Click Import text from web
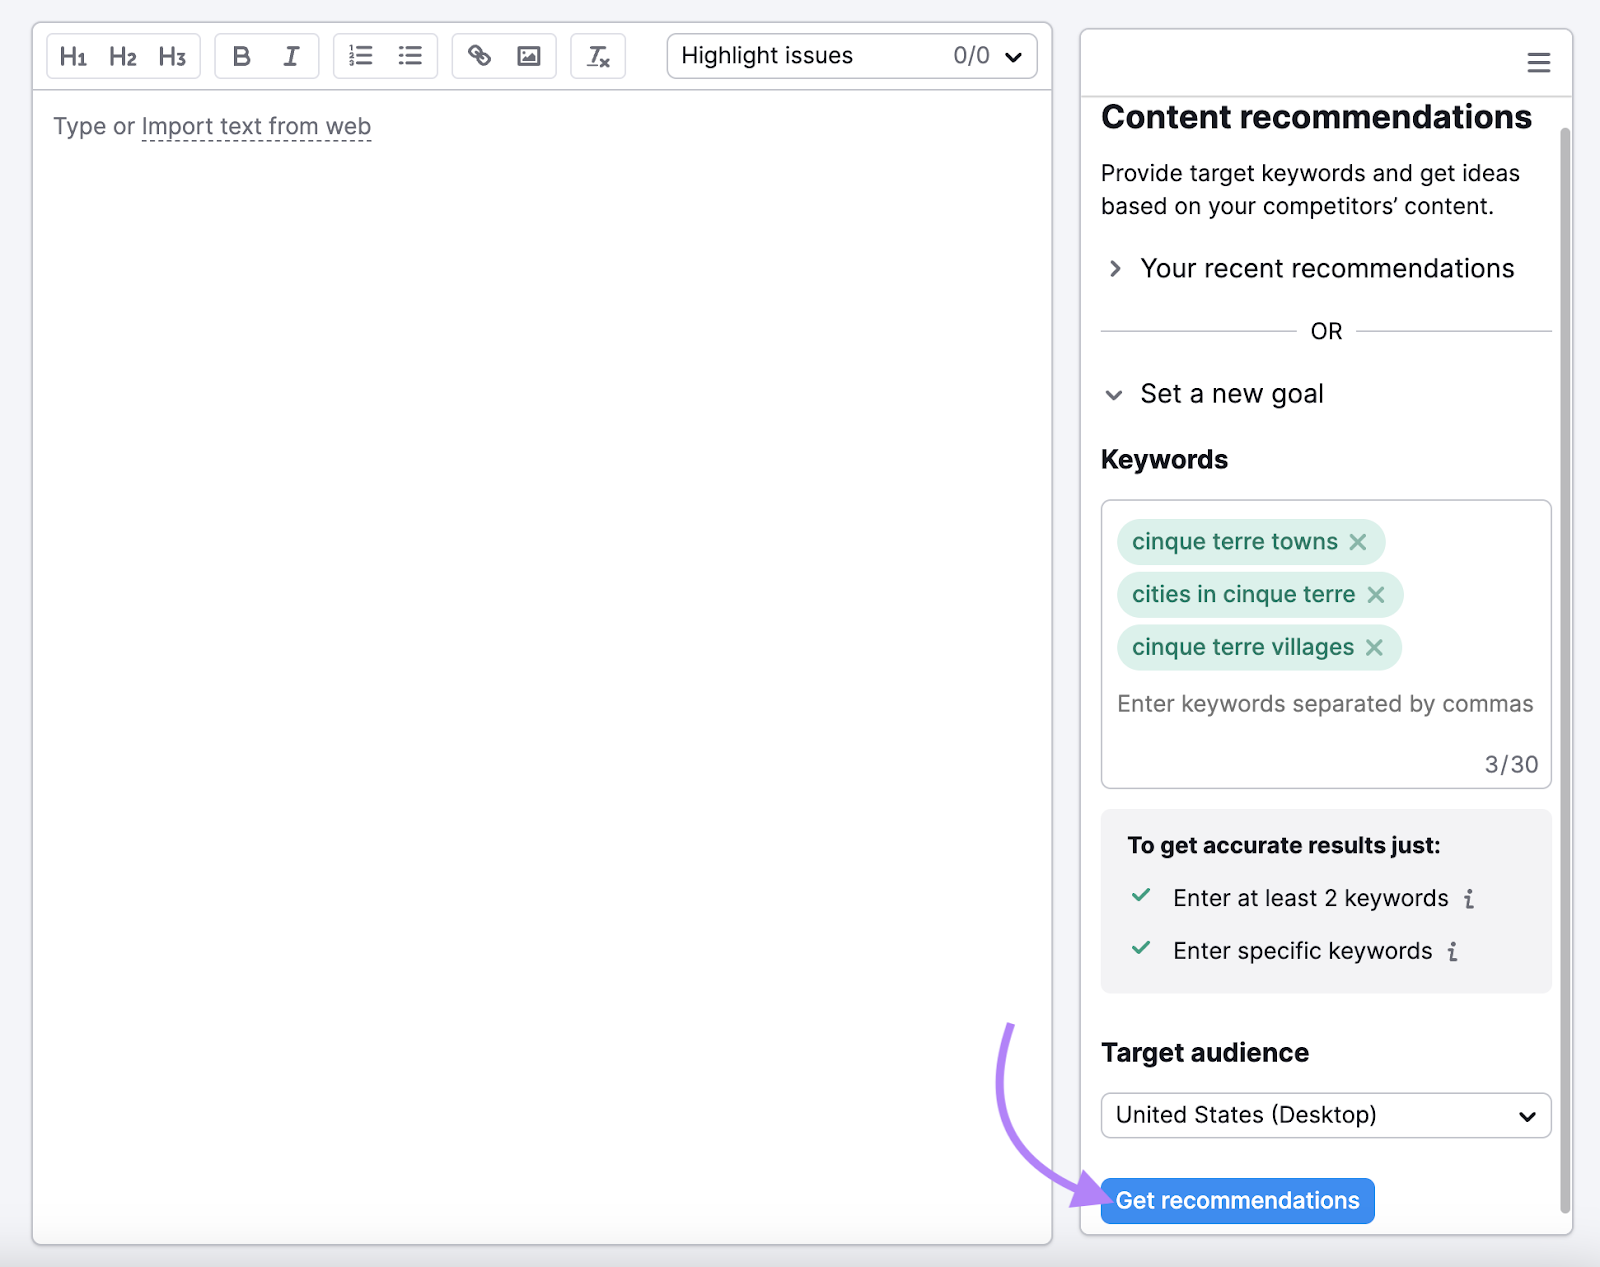This screenshot has height=1267, width=1600. 256,126
